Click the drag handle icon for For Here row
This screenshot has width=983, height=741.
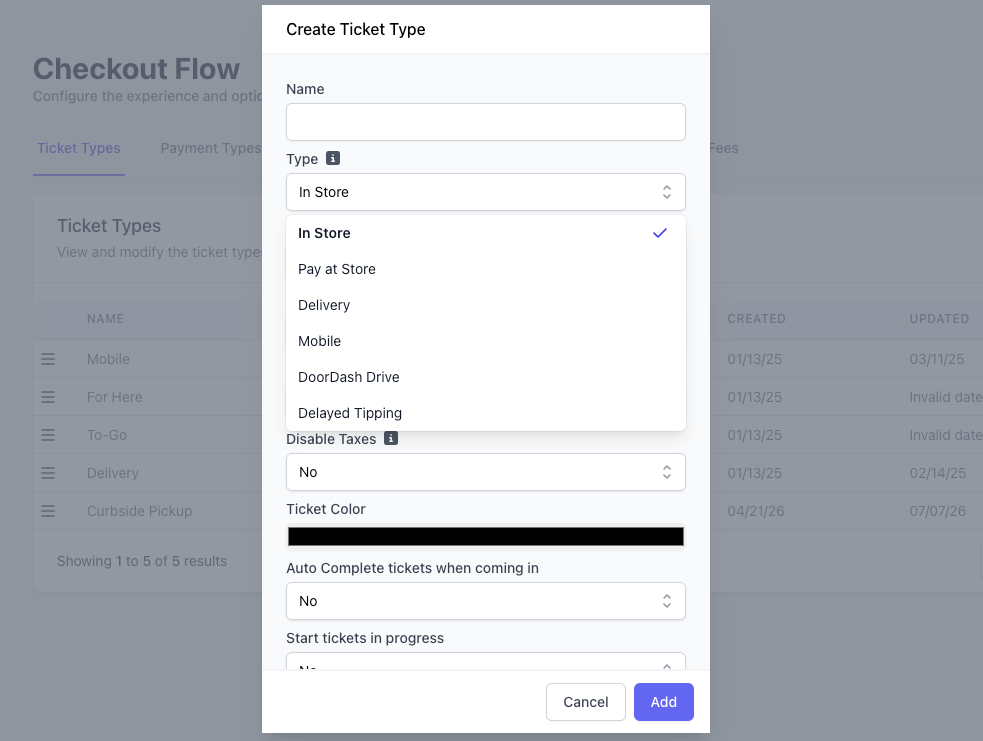tap(48, 397)
